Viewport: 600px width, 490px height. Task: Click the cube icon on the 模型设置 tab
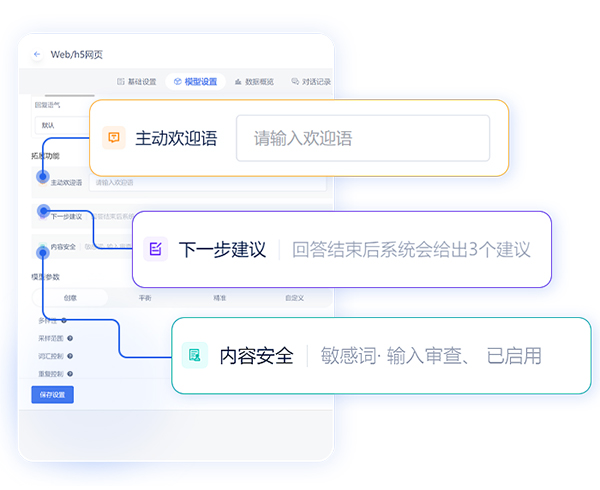point(178,81)
